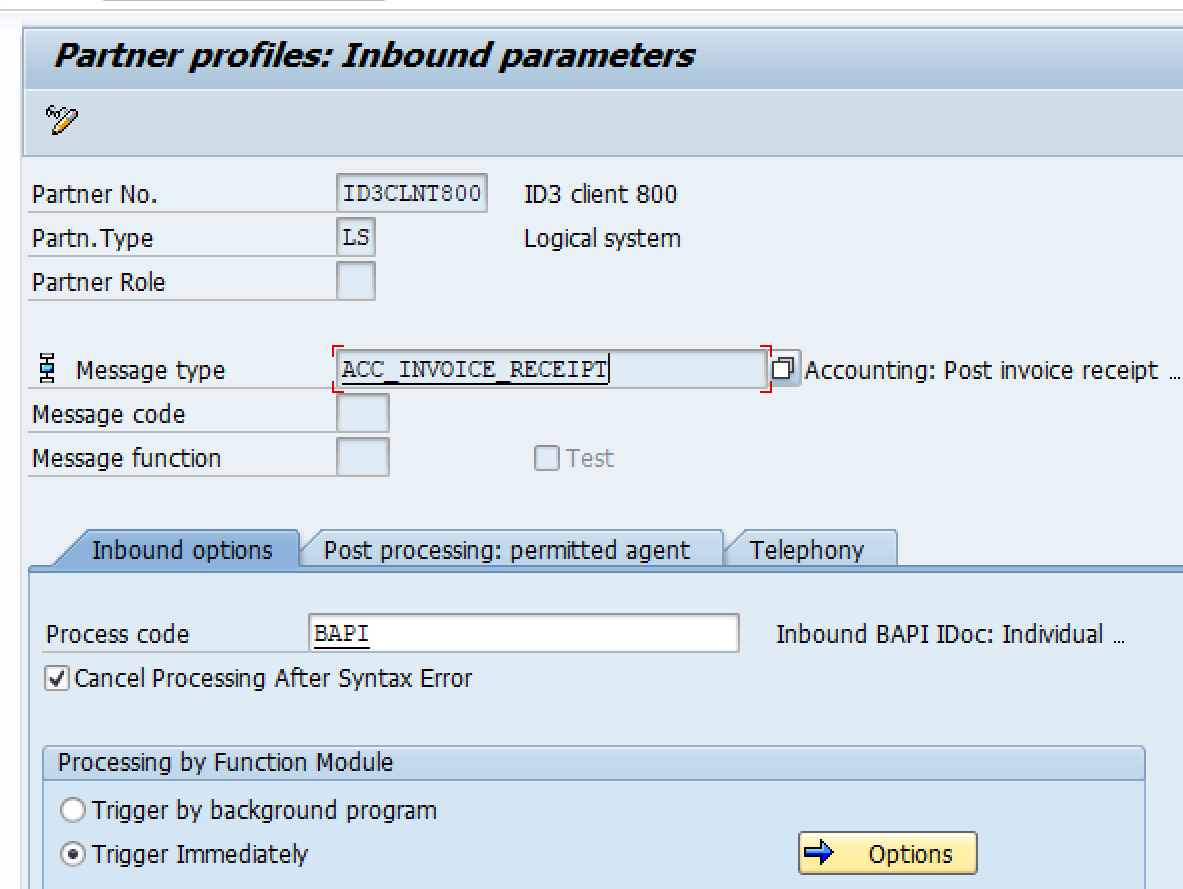Click the empty Partner Role field
The width and height of the screenshot is (1183, 889).
(x=356, y=282)
